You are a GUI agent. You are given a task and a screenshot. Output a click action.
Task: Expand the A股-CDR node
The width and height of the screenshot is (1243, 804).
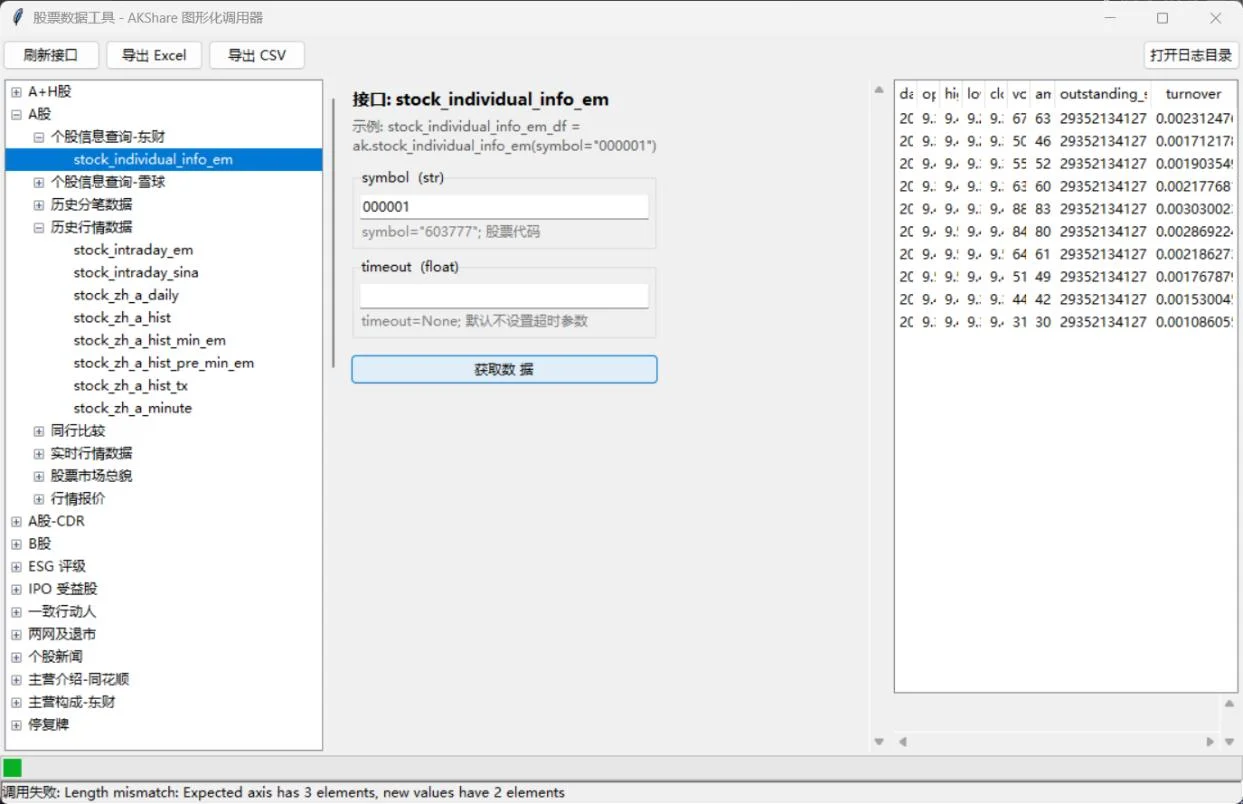point(16,521)
